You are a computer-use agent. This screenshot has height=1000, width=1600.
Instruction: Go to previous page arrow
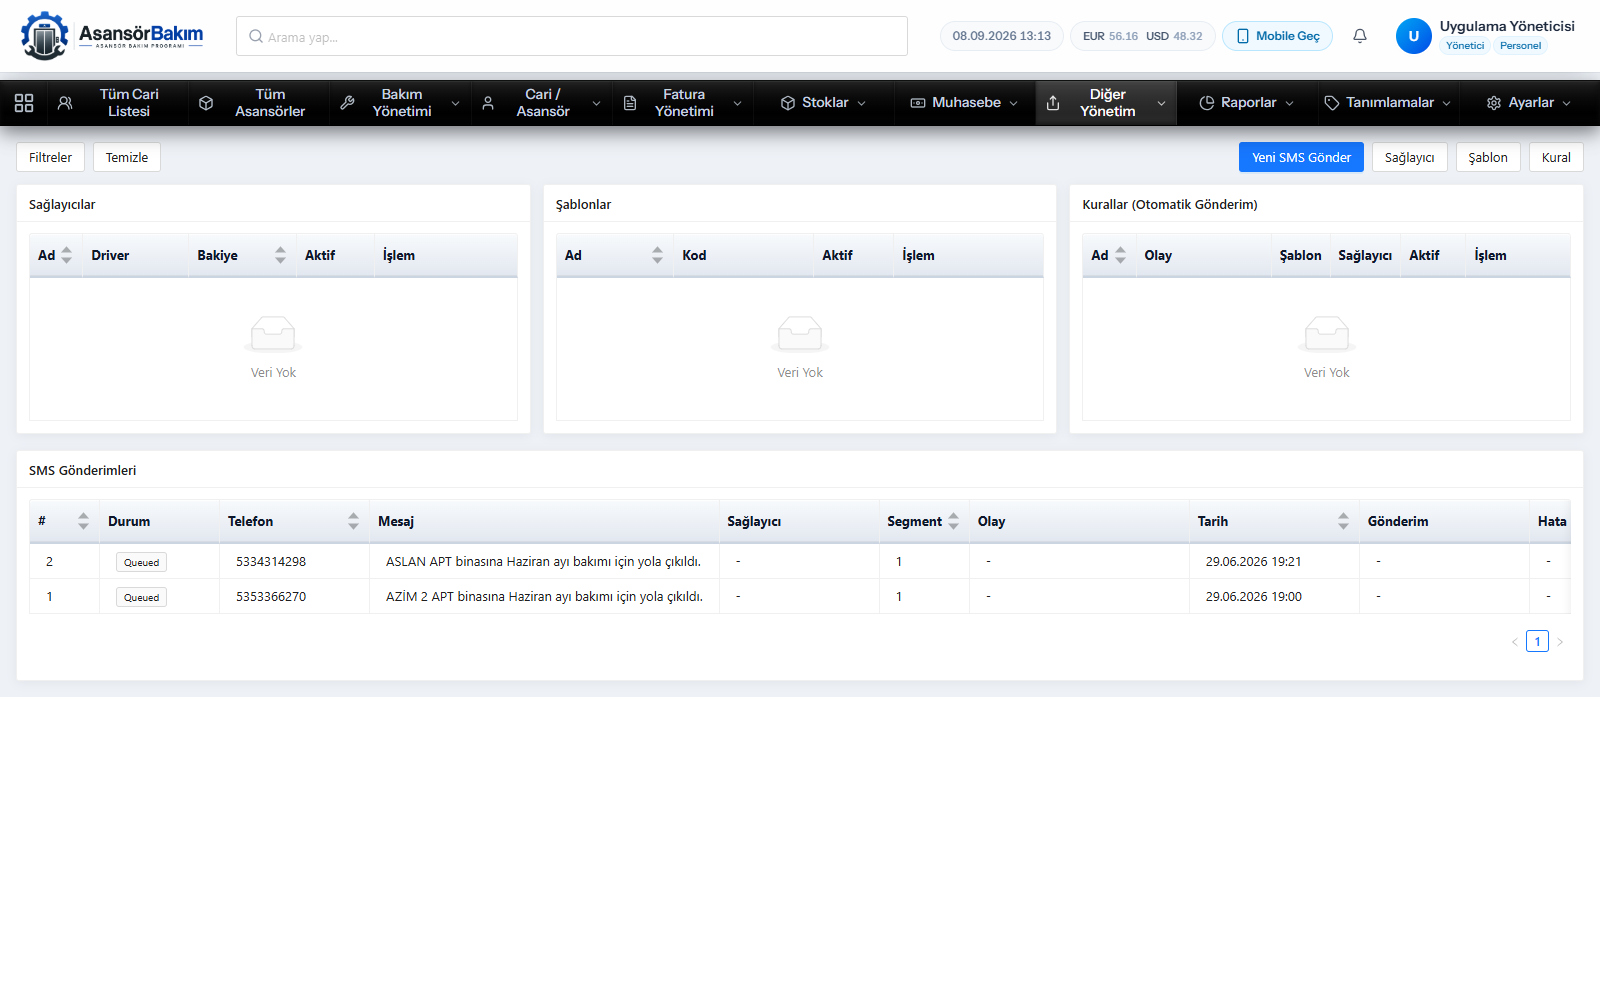point(1514,642)
